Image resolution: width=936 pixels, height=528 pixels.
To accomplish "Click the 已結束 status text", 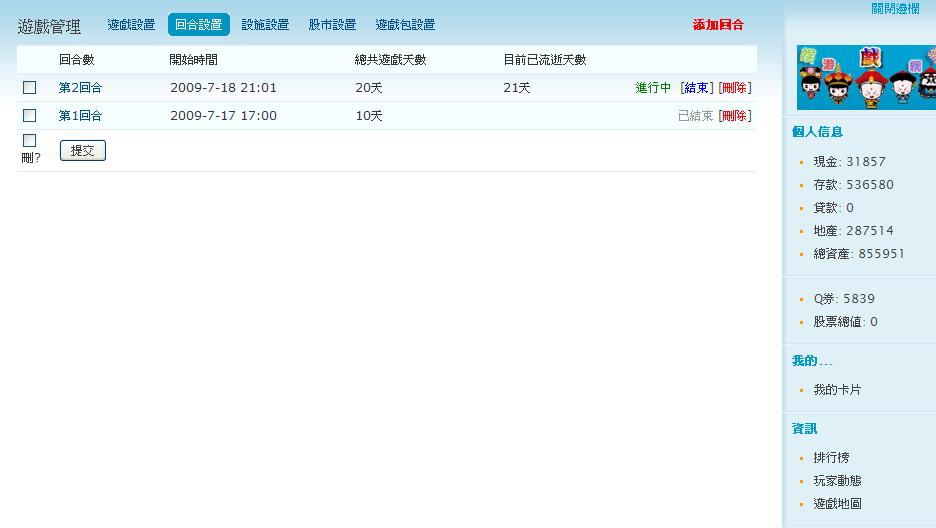I will pos(695,116).
